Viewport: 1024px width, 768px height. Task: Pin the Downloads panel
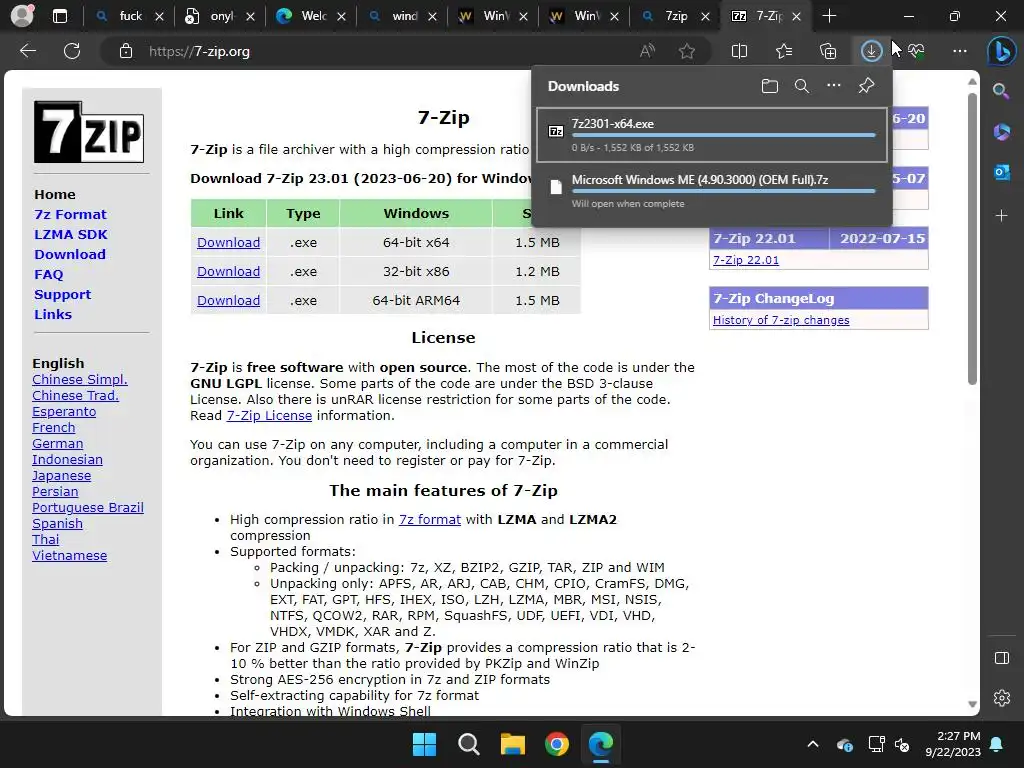click(x=866, y=86)
